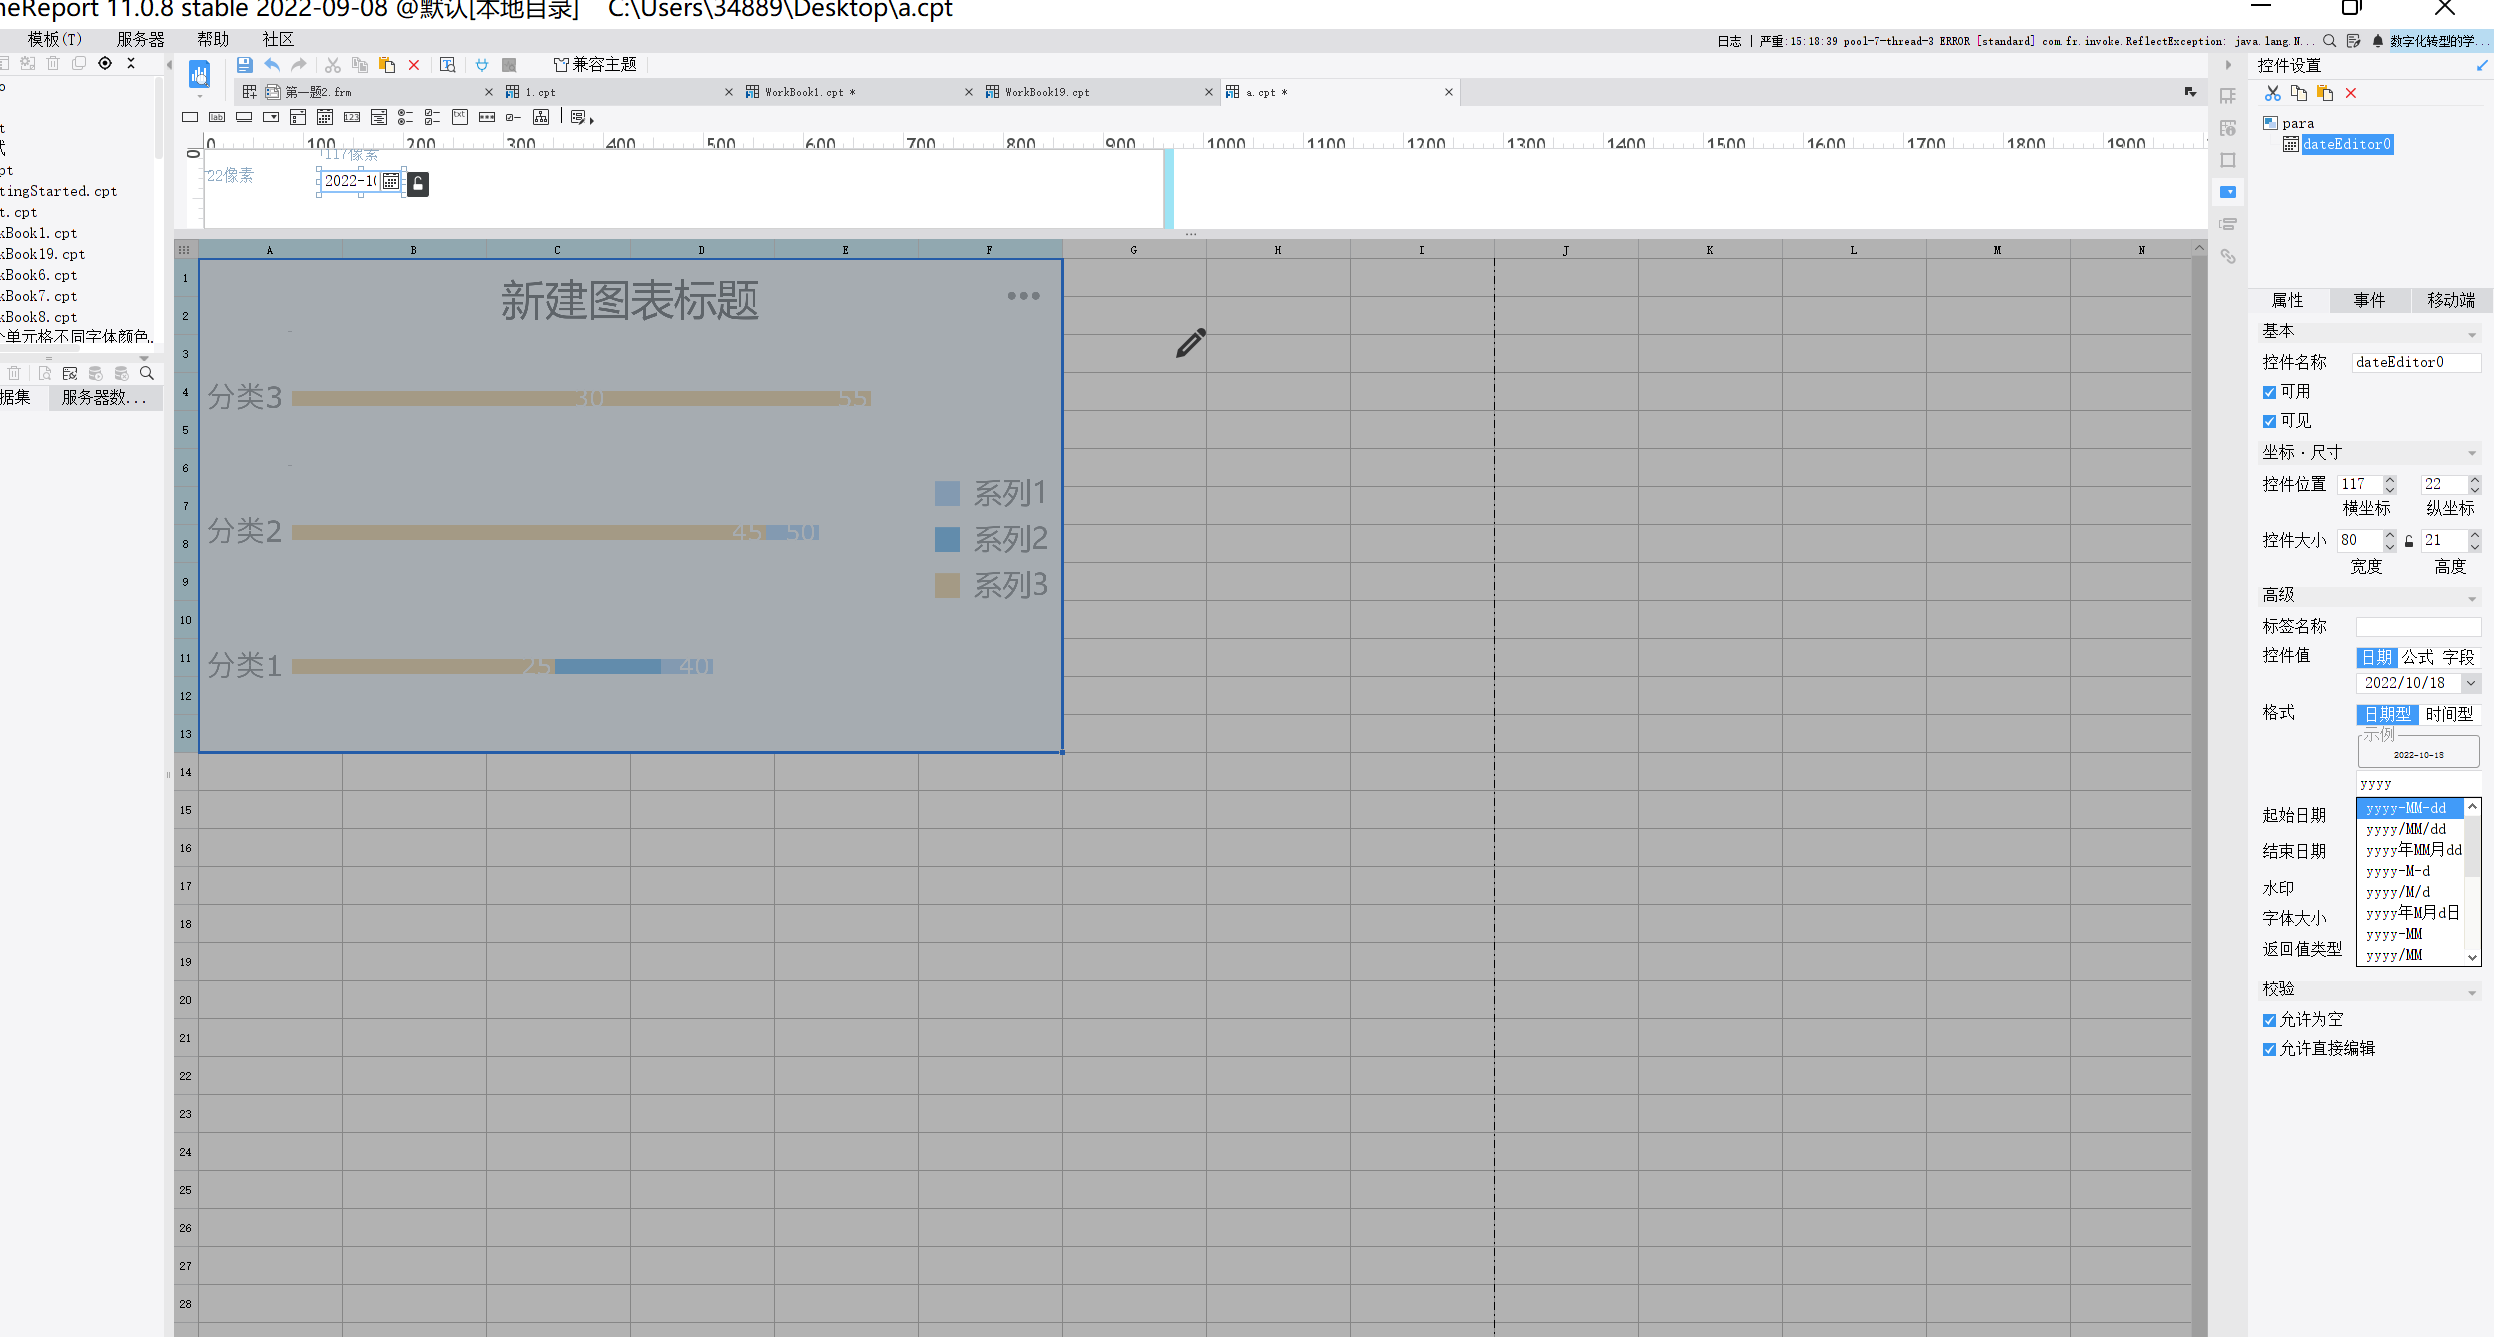Open the 社区 menu
The height and width of the screenshot is (1337, 2494).
278,39
